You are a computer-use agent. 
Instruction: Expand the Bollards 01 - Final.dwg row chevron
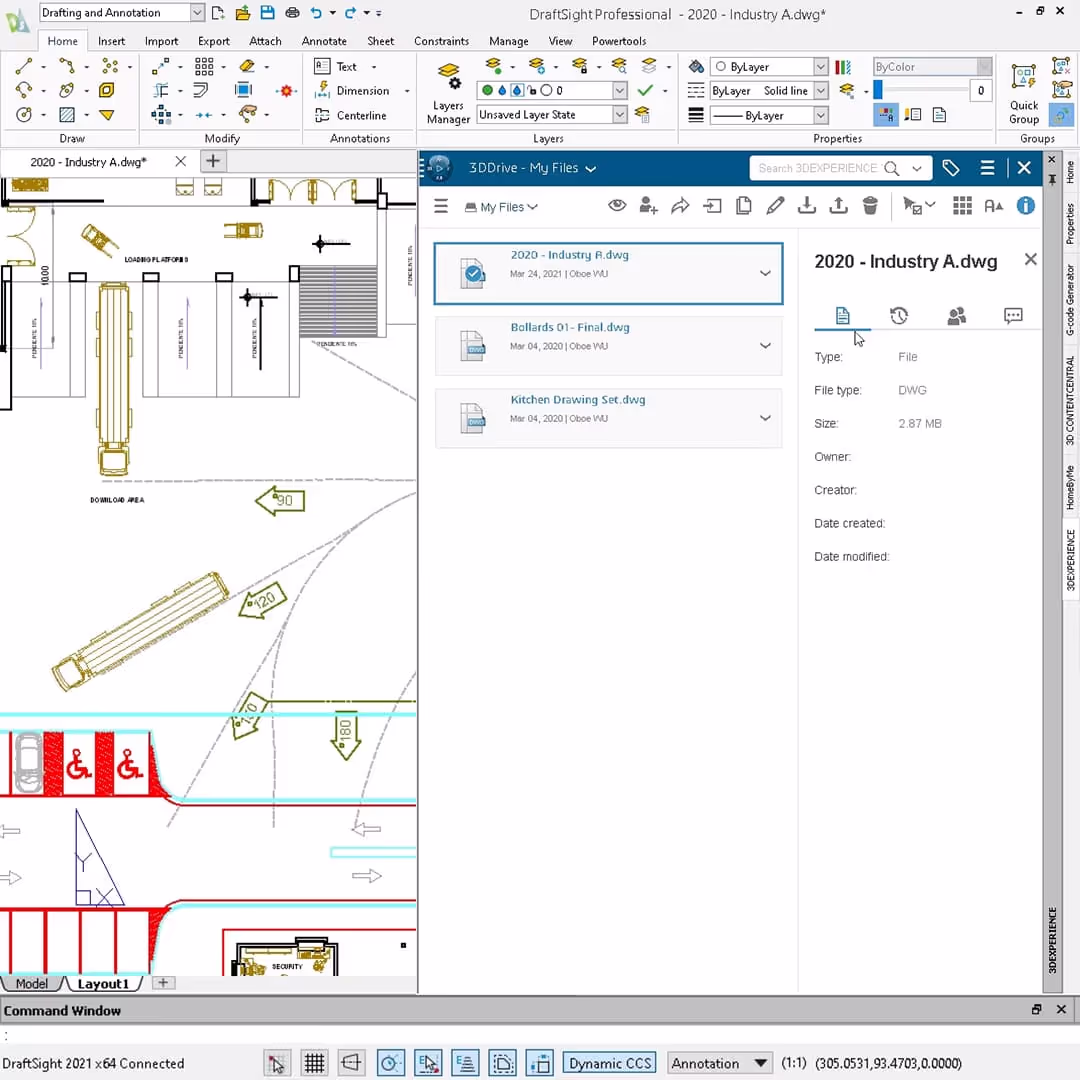(765, 346)
